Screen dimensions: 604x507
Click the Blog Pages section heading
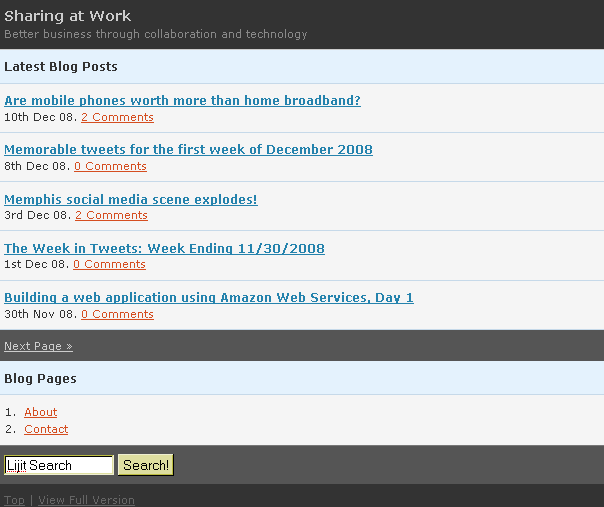40,379
